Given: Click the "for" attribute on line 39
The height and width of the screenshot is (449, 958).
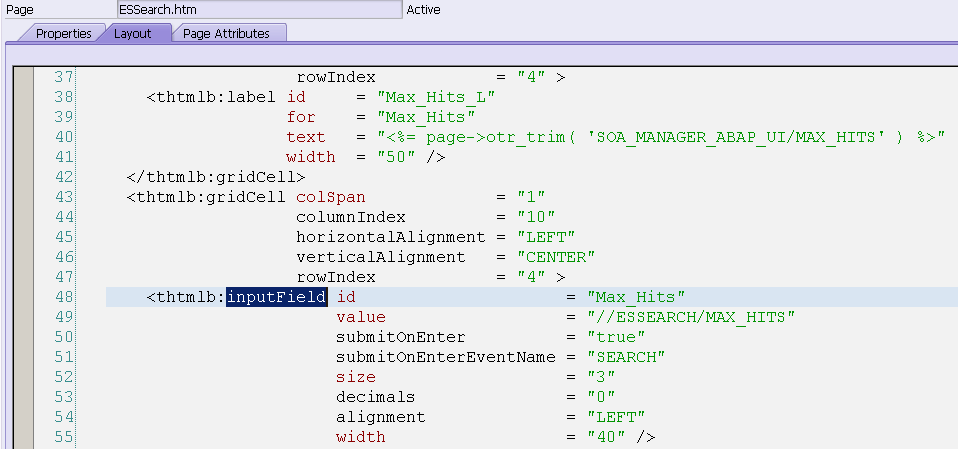Looking at the screenshot, I should click(x=301, y=117).
